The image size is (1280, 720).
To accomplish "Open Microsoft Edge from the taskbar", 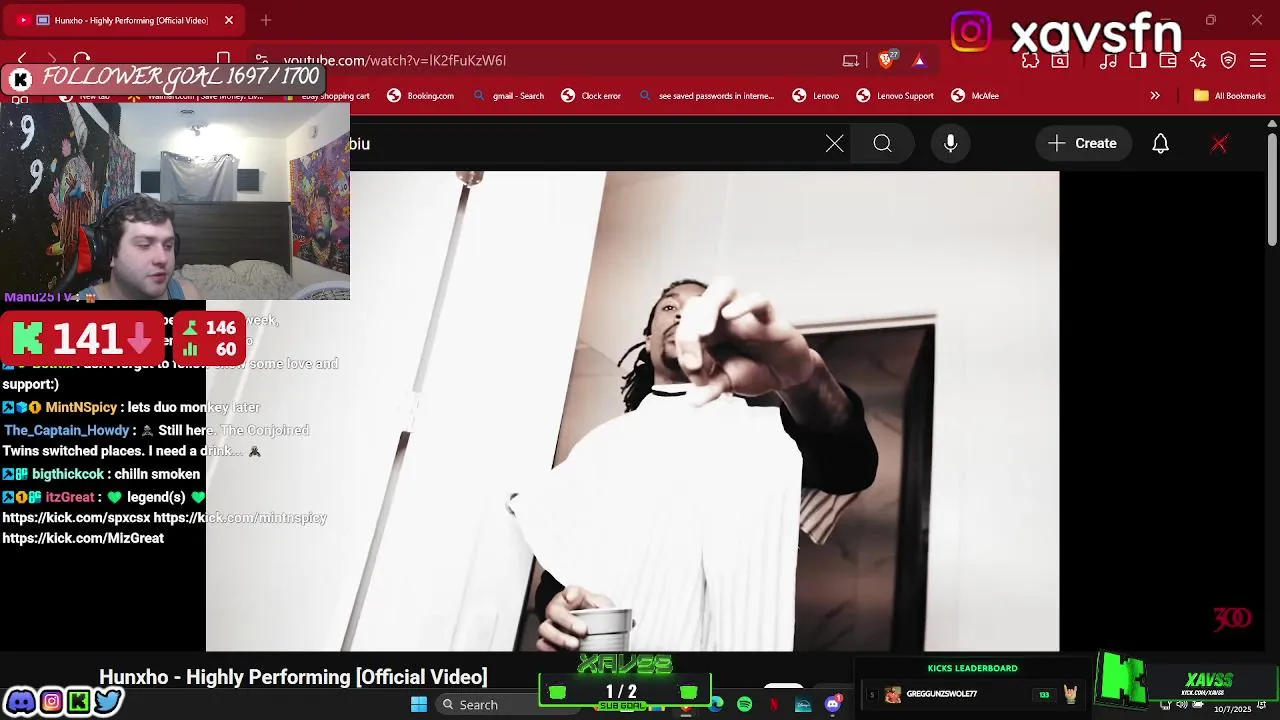I will 716,705.
